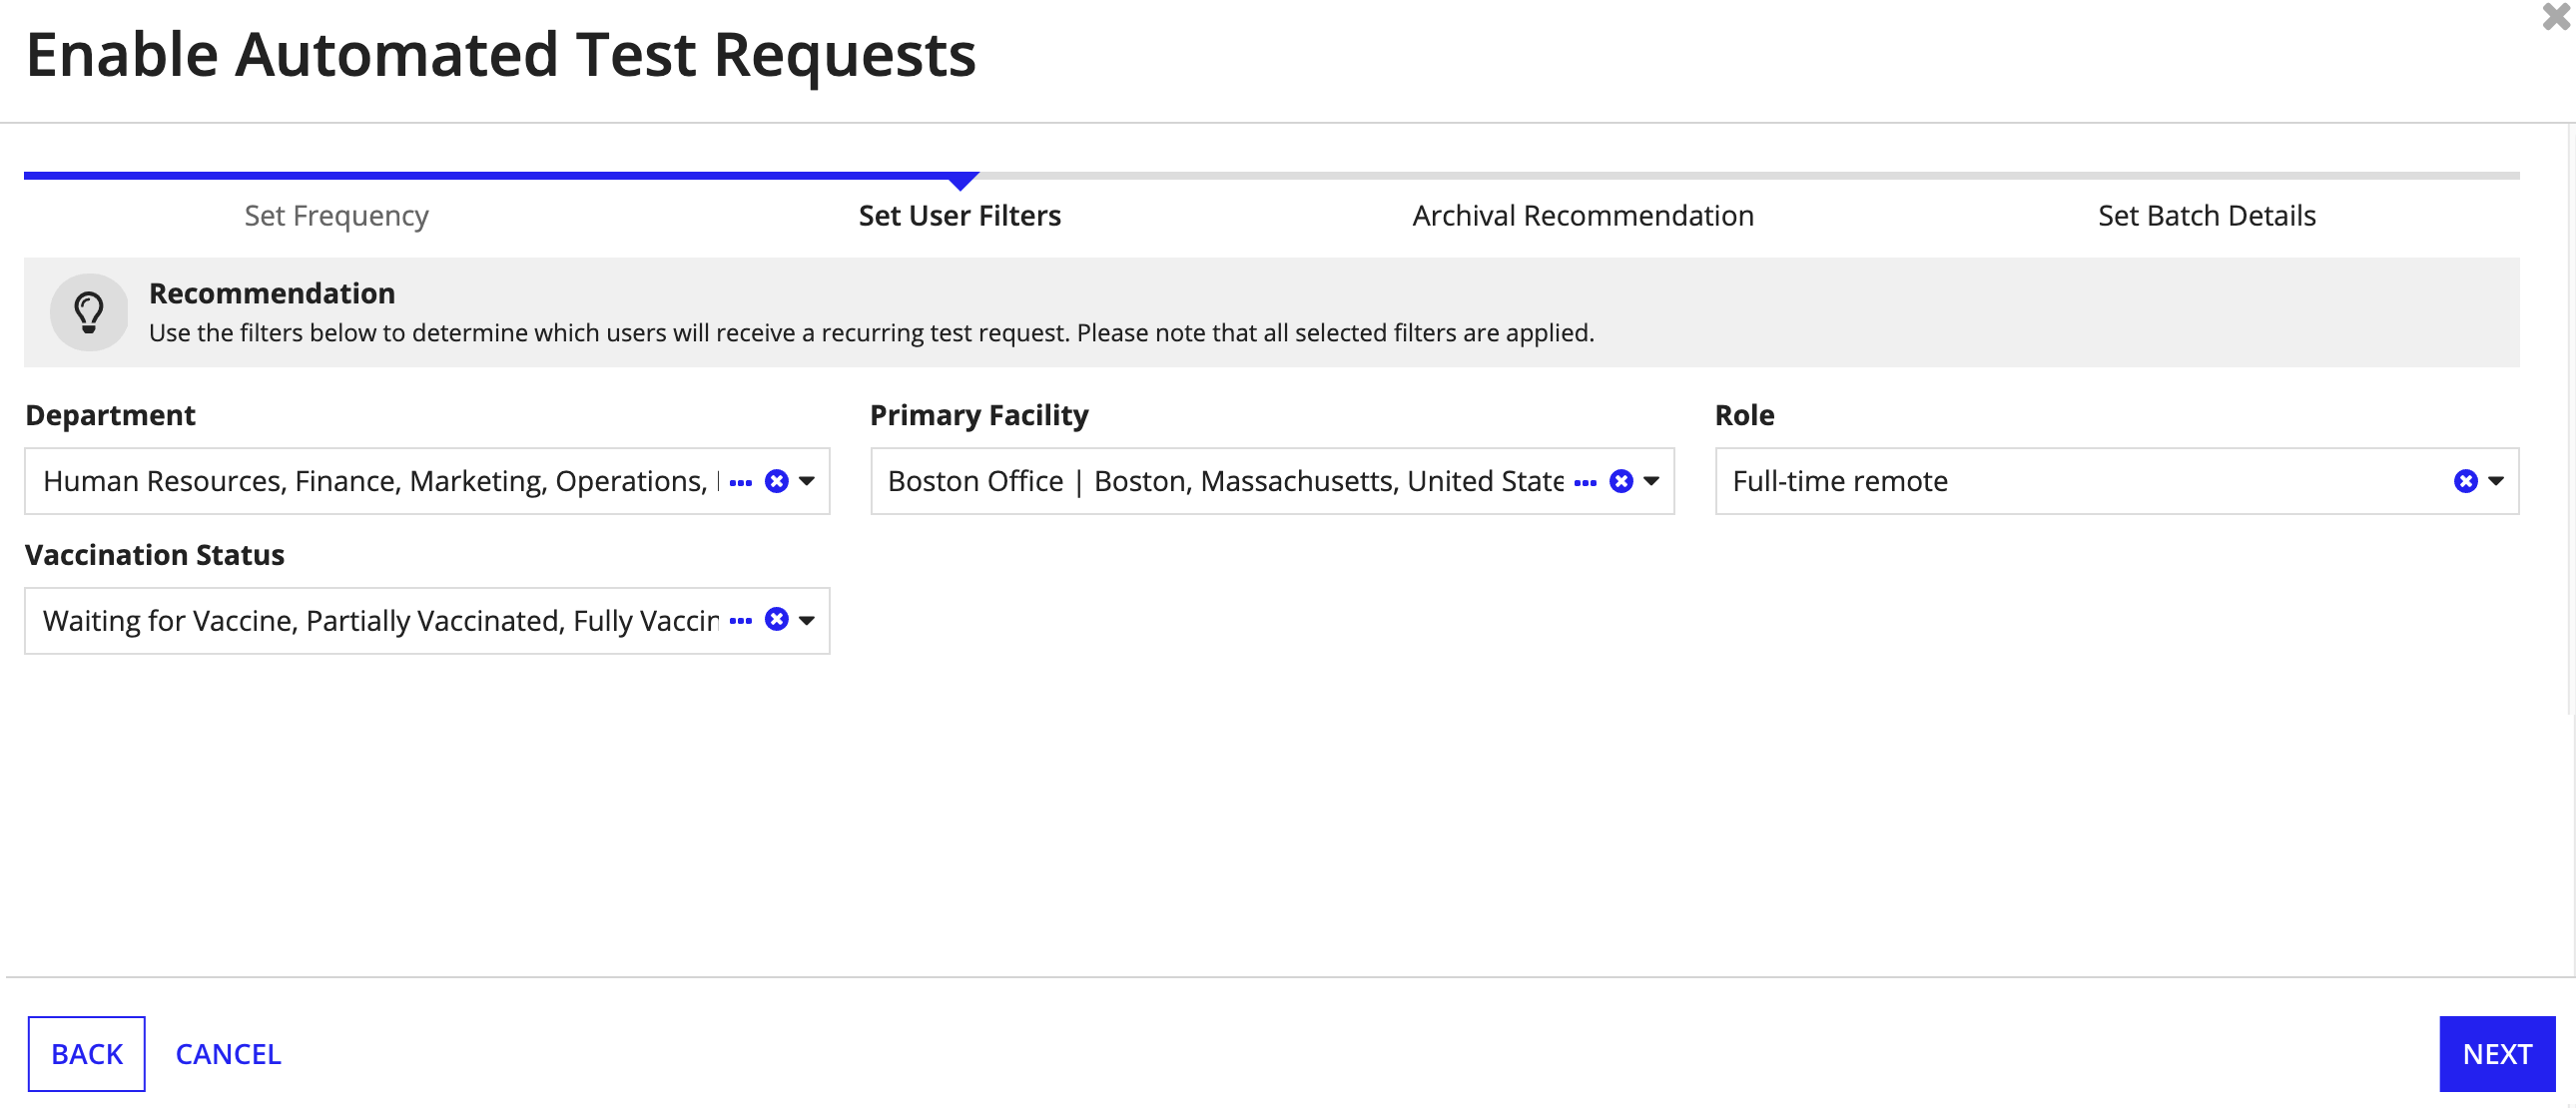Show more Primary Facility selections via ellipsis
2576x1108 pixels.
(x=1585, y=482)
